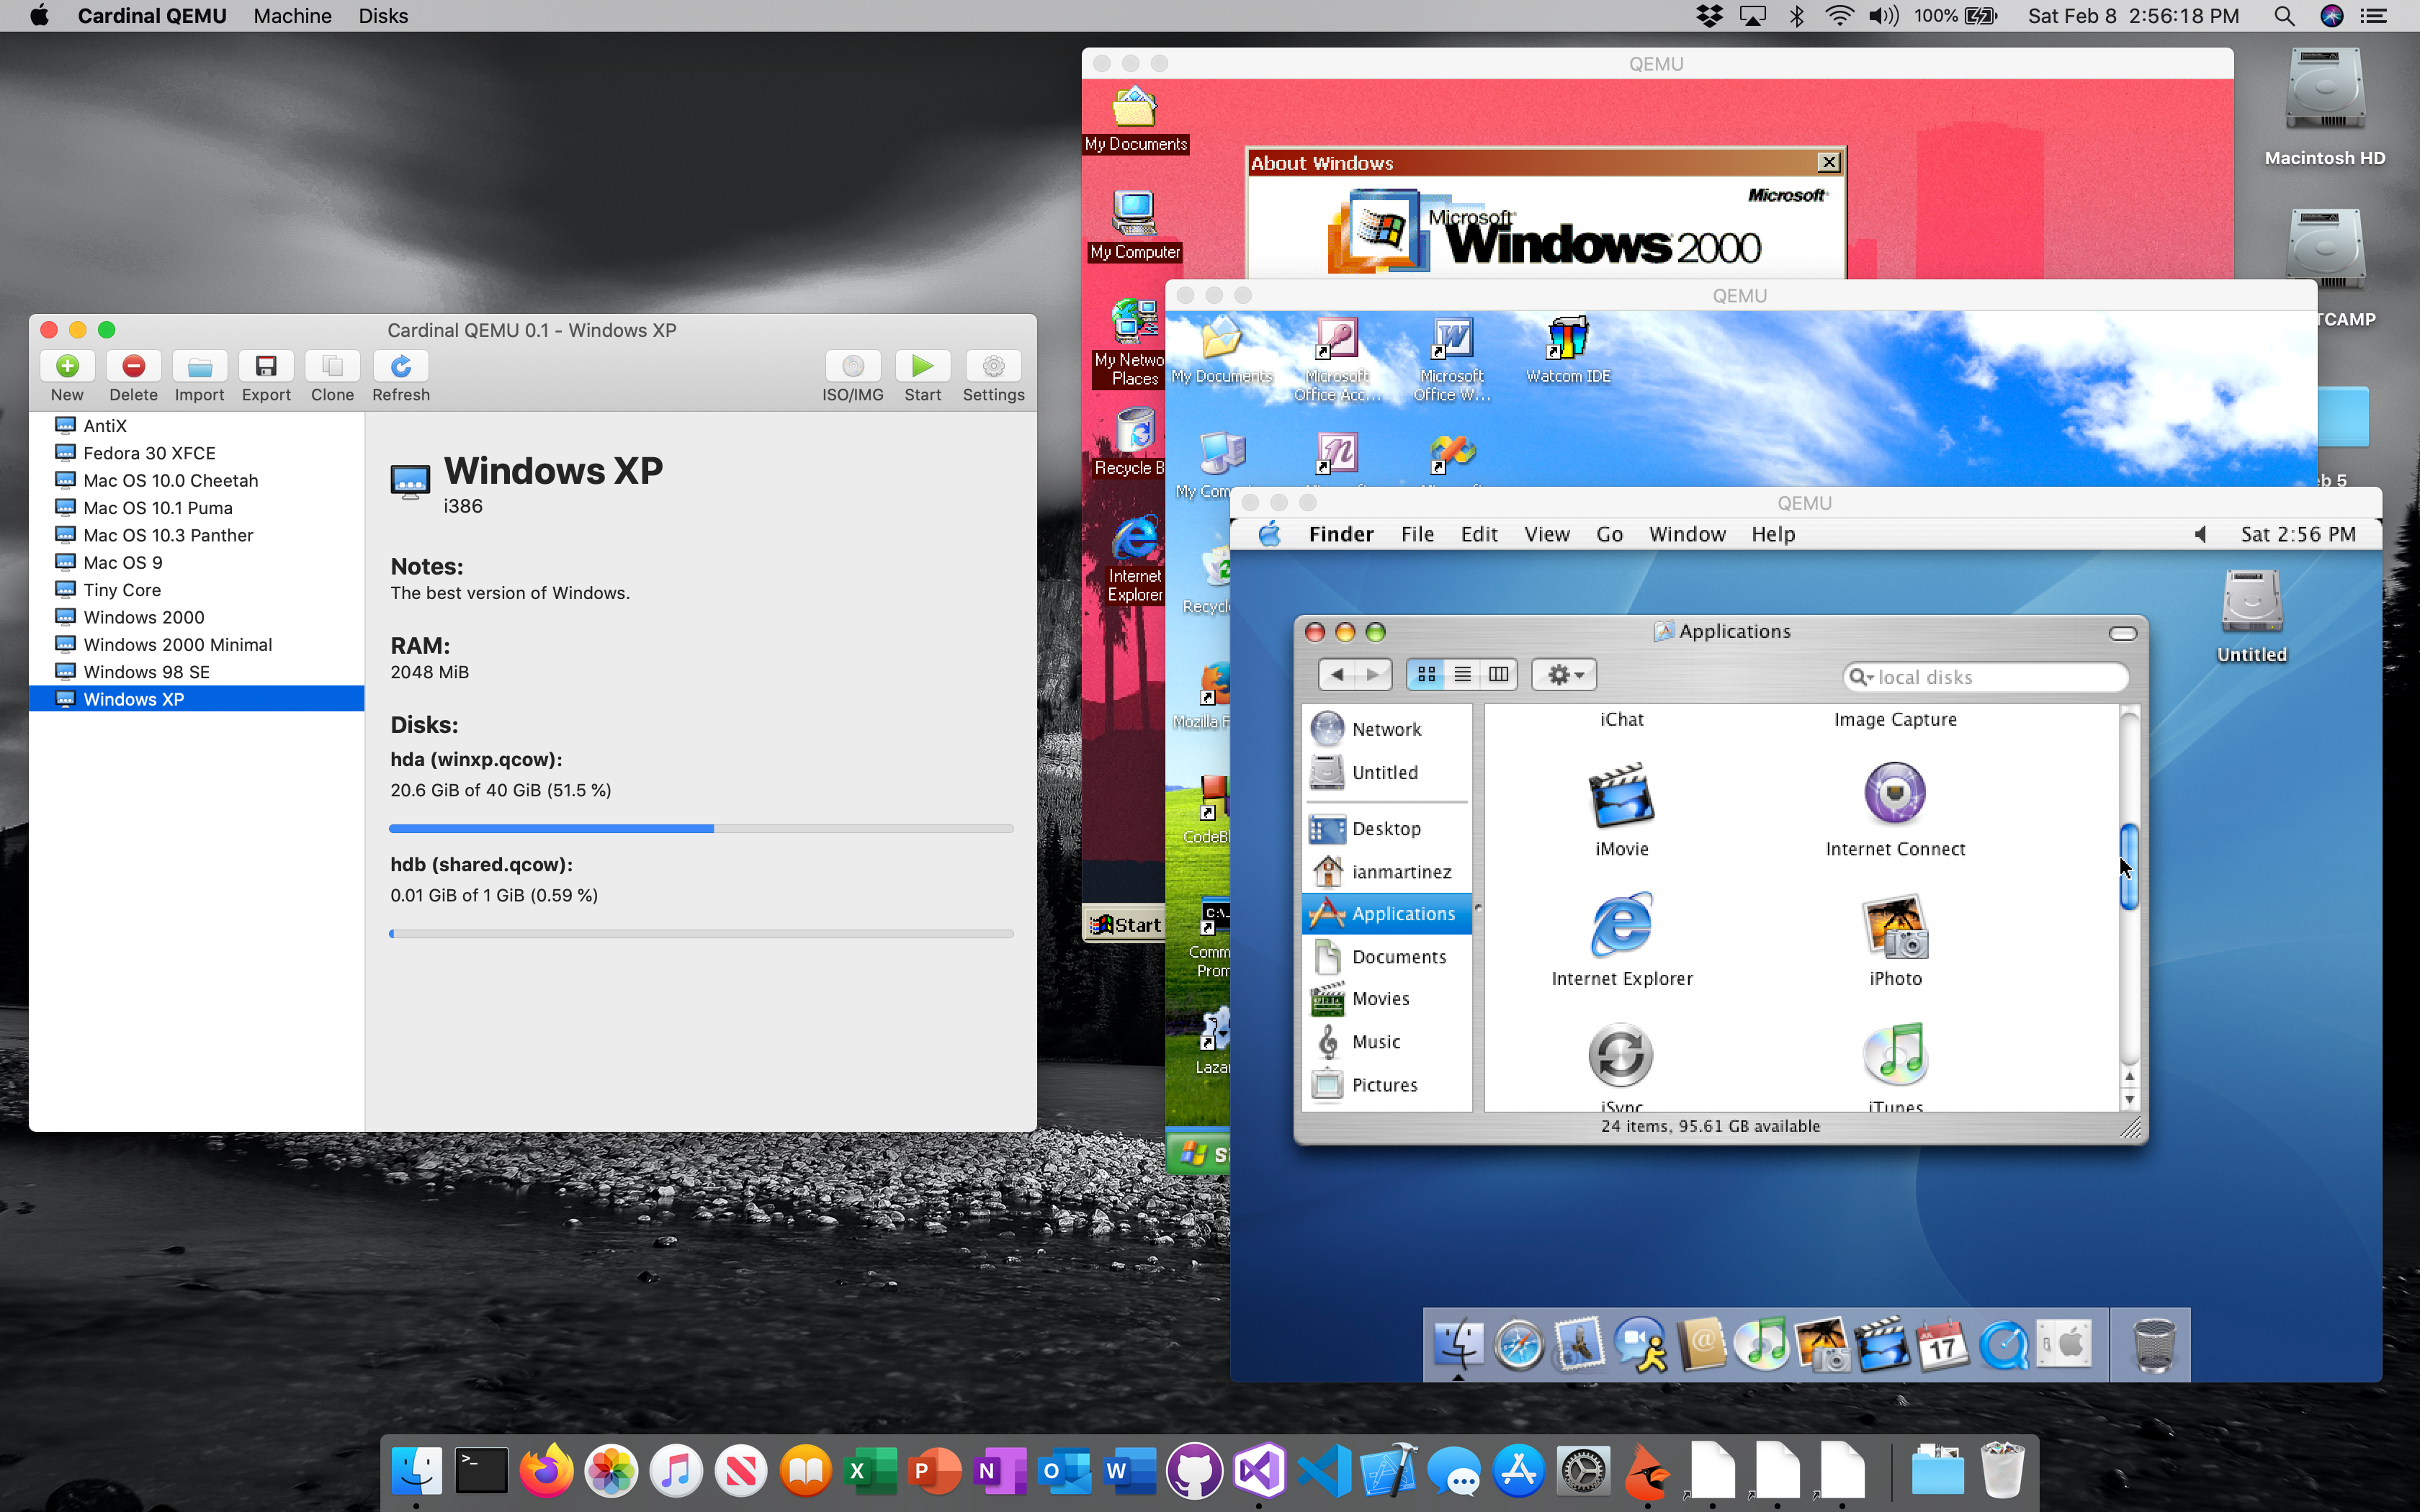Select the iMovie application icon
Image resolution: width=2420 pixels, height=1512 pixels.
tap(1621, 797)
